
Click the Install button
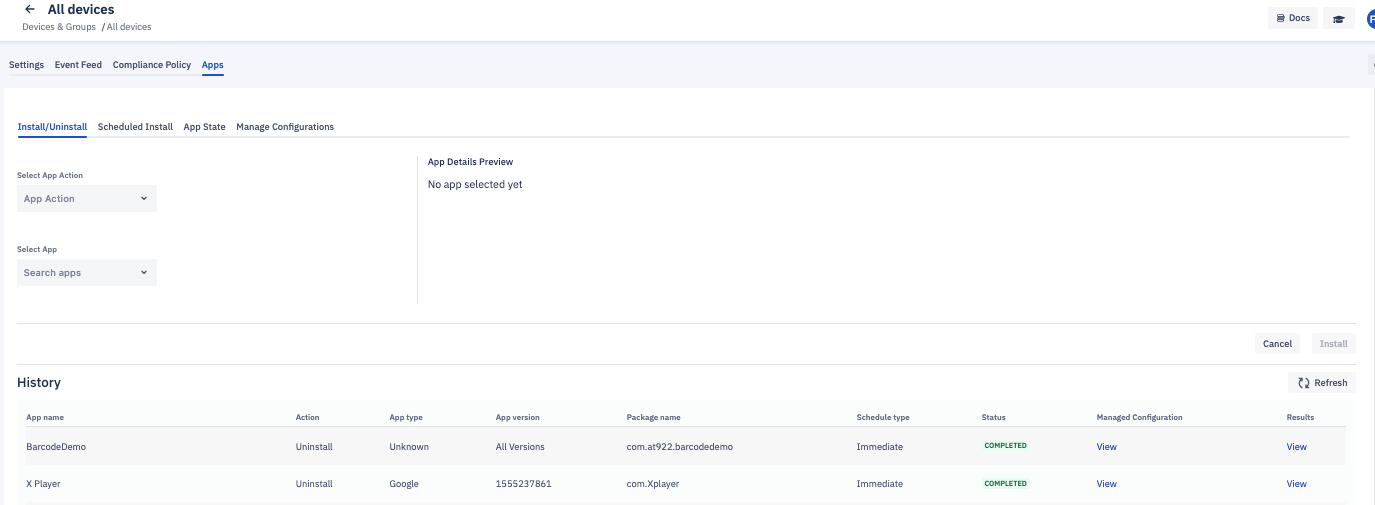1333,343
